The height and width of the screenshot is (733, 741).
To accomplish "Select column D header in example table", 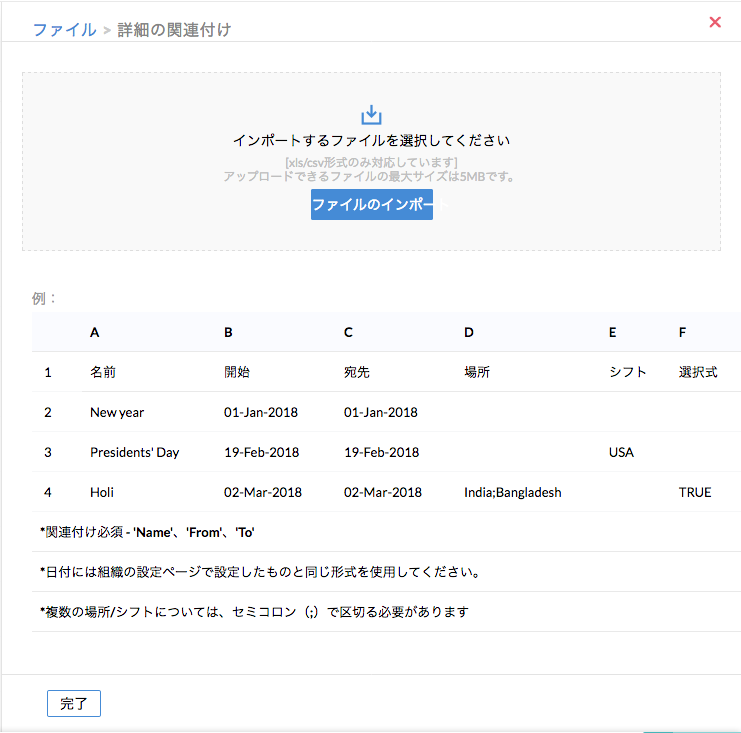I will pos(469,332).
